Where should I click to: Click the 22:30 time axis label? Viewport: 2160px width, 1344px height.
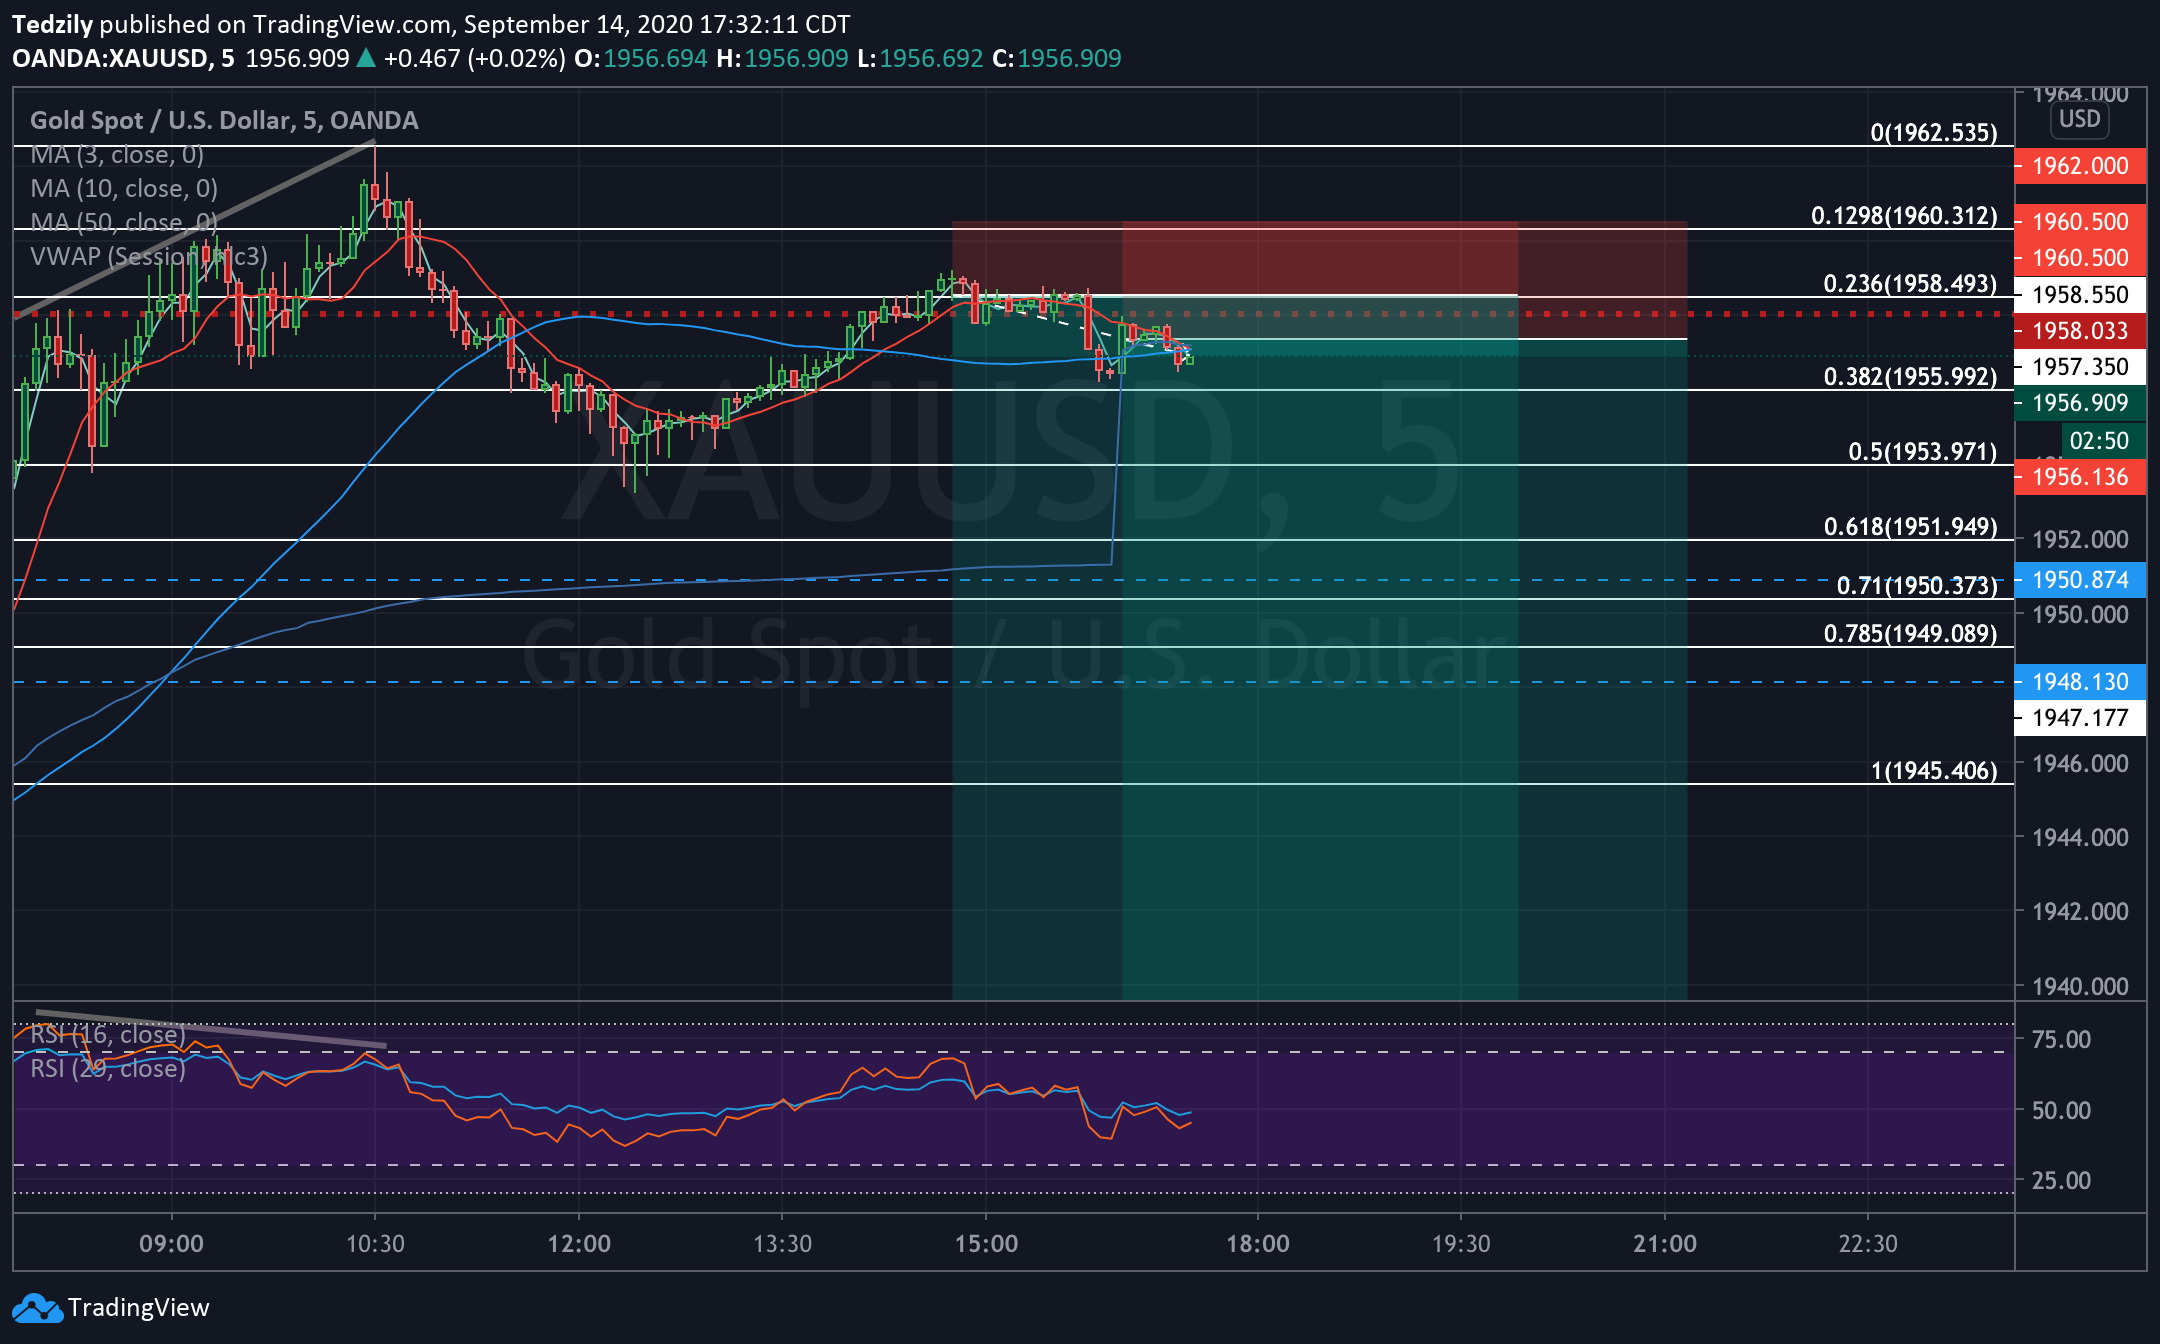[x=1868, y=1244]
